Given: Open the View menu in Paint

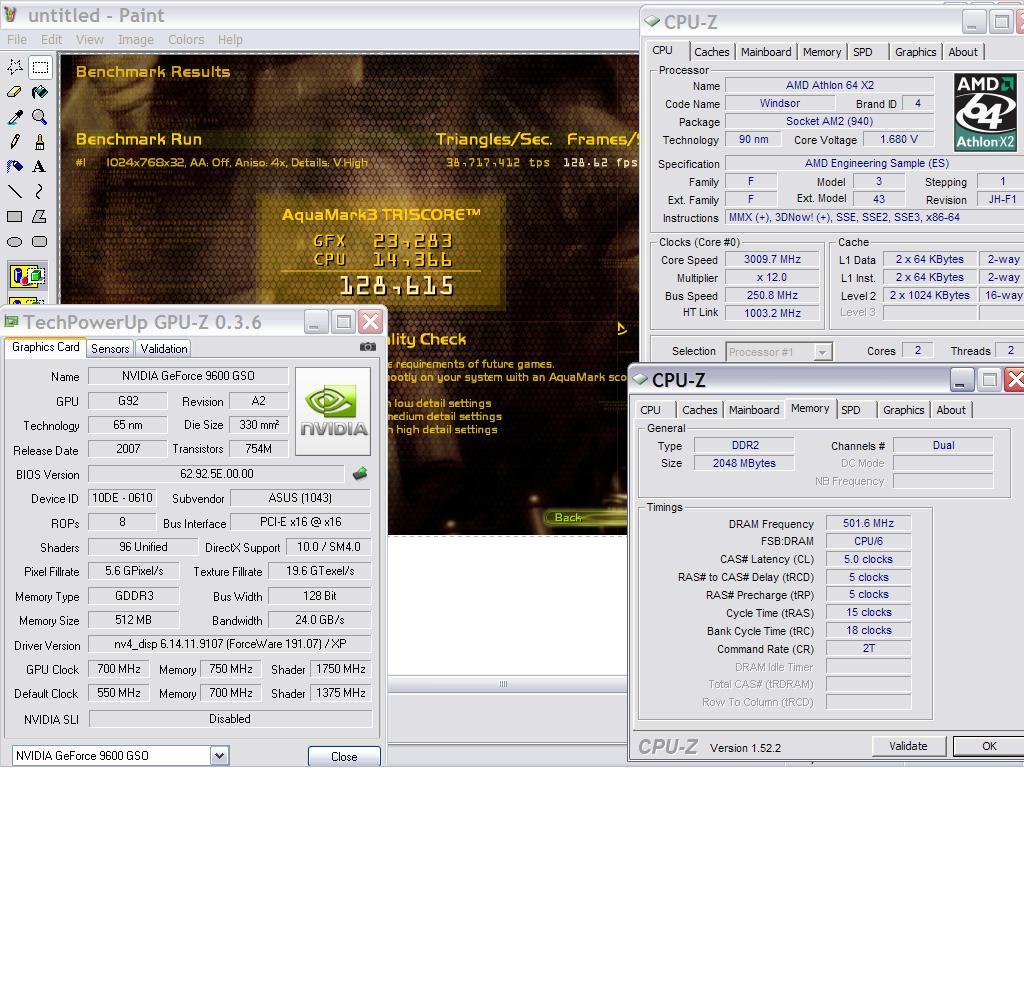Looking at the screenshot, I should [x=89, y=40].
